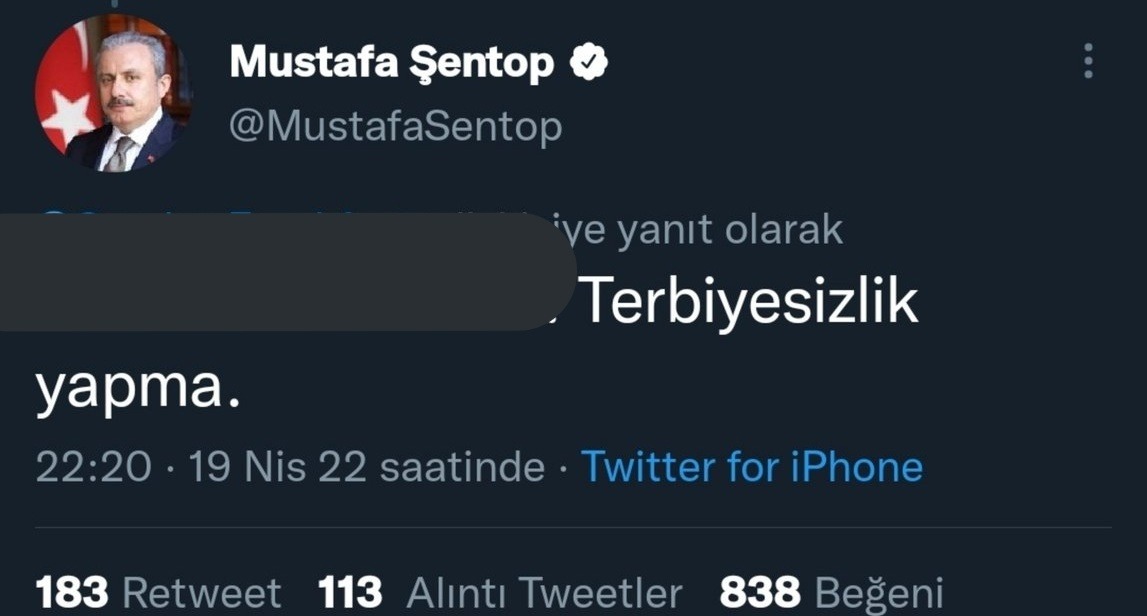Open Mustafa Şentop's profile picture

click(x=112, y=93)
